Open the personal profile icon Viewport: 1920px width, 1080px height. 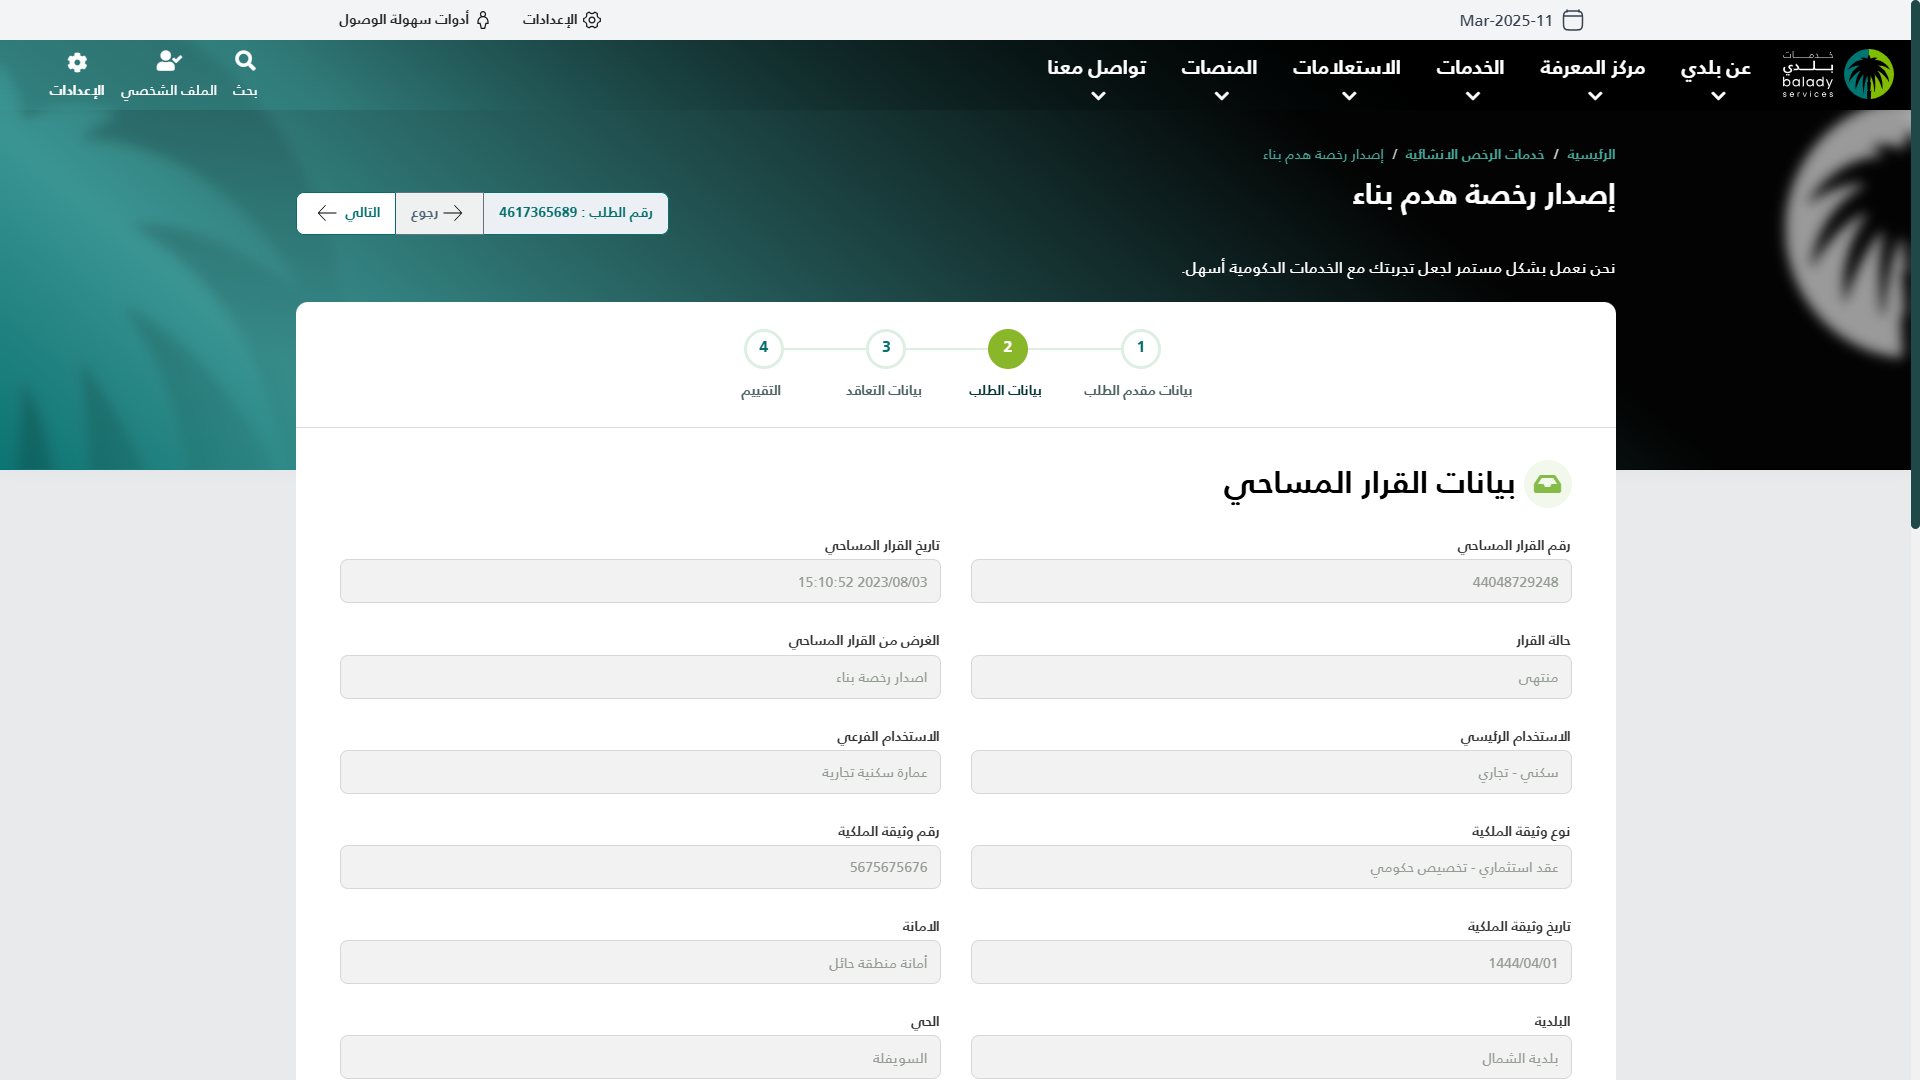coord(169,62)
